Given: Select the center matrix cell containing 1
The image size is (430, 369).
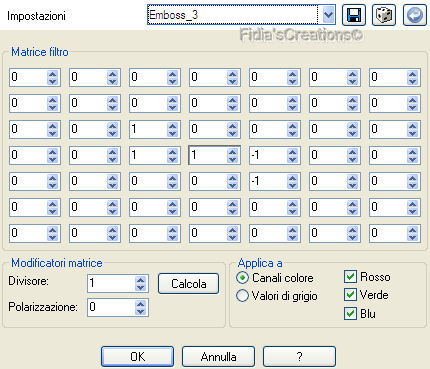Looking at the screenshot, I should pyautogui.click(x=208, y=155).
